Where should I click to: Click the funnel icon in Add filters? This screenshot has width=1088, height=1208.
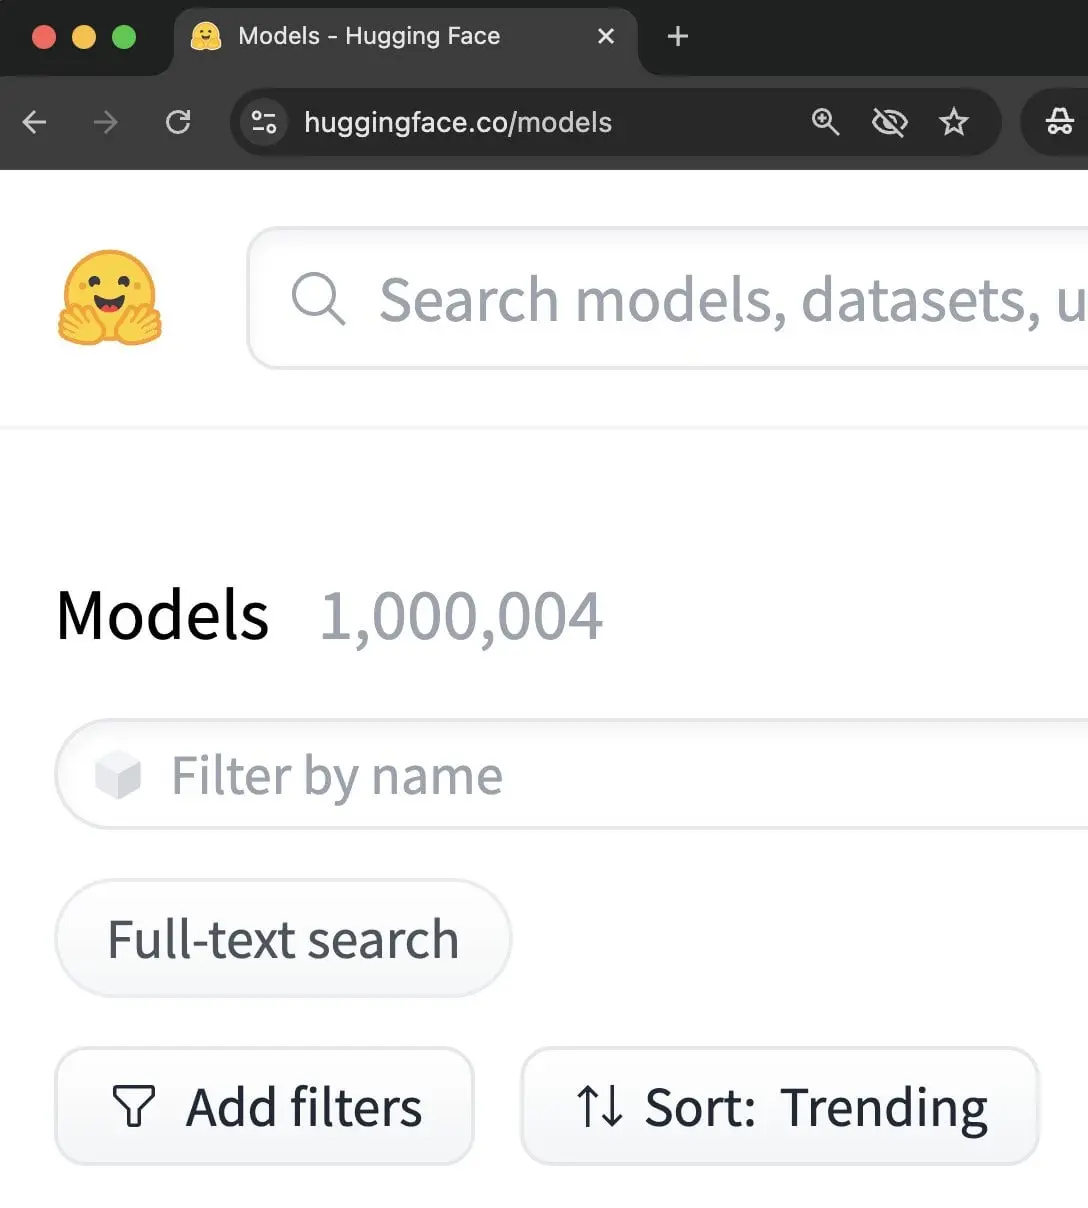133,1107
